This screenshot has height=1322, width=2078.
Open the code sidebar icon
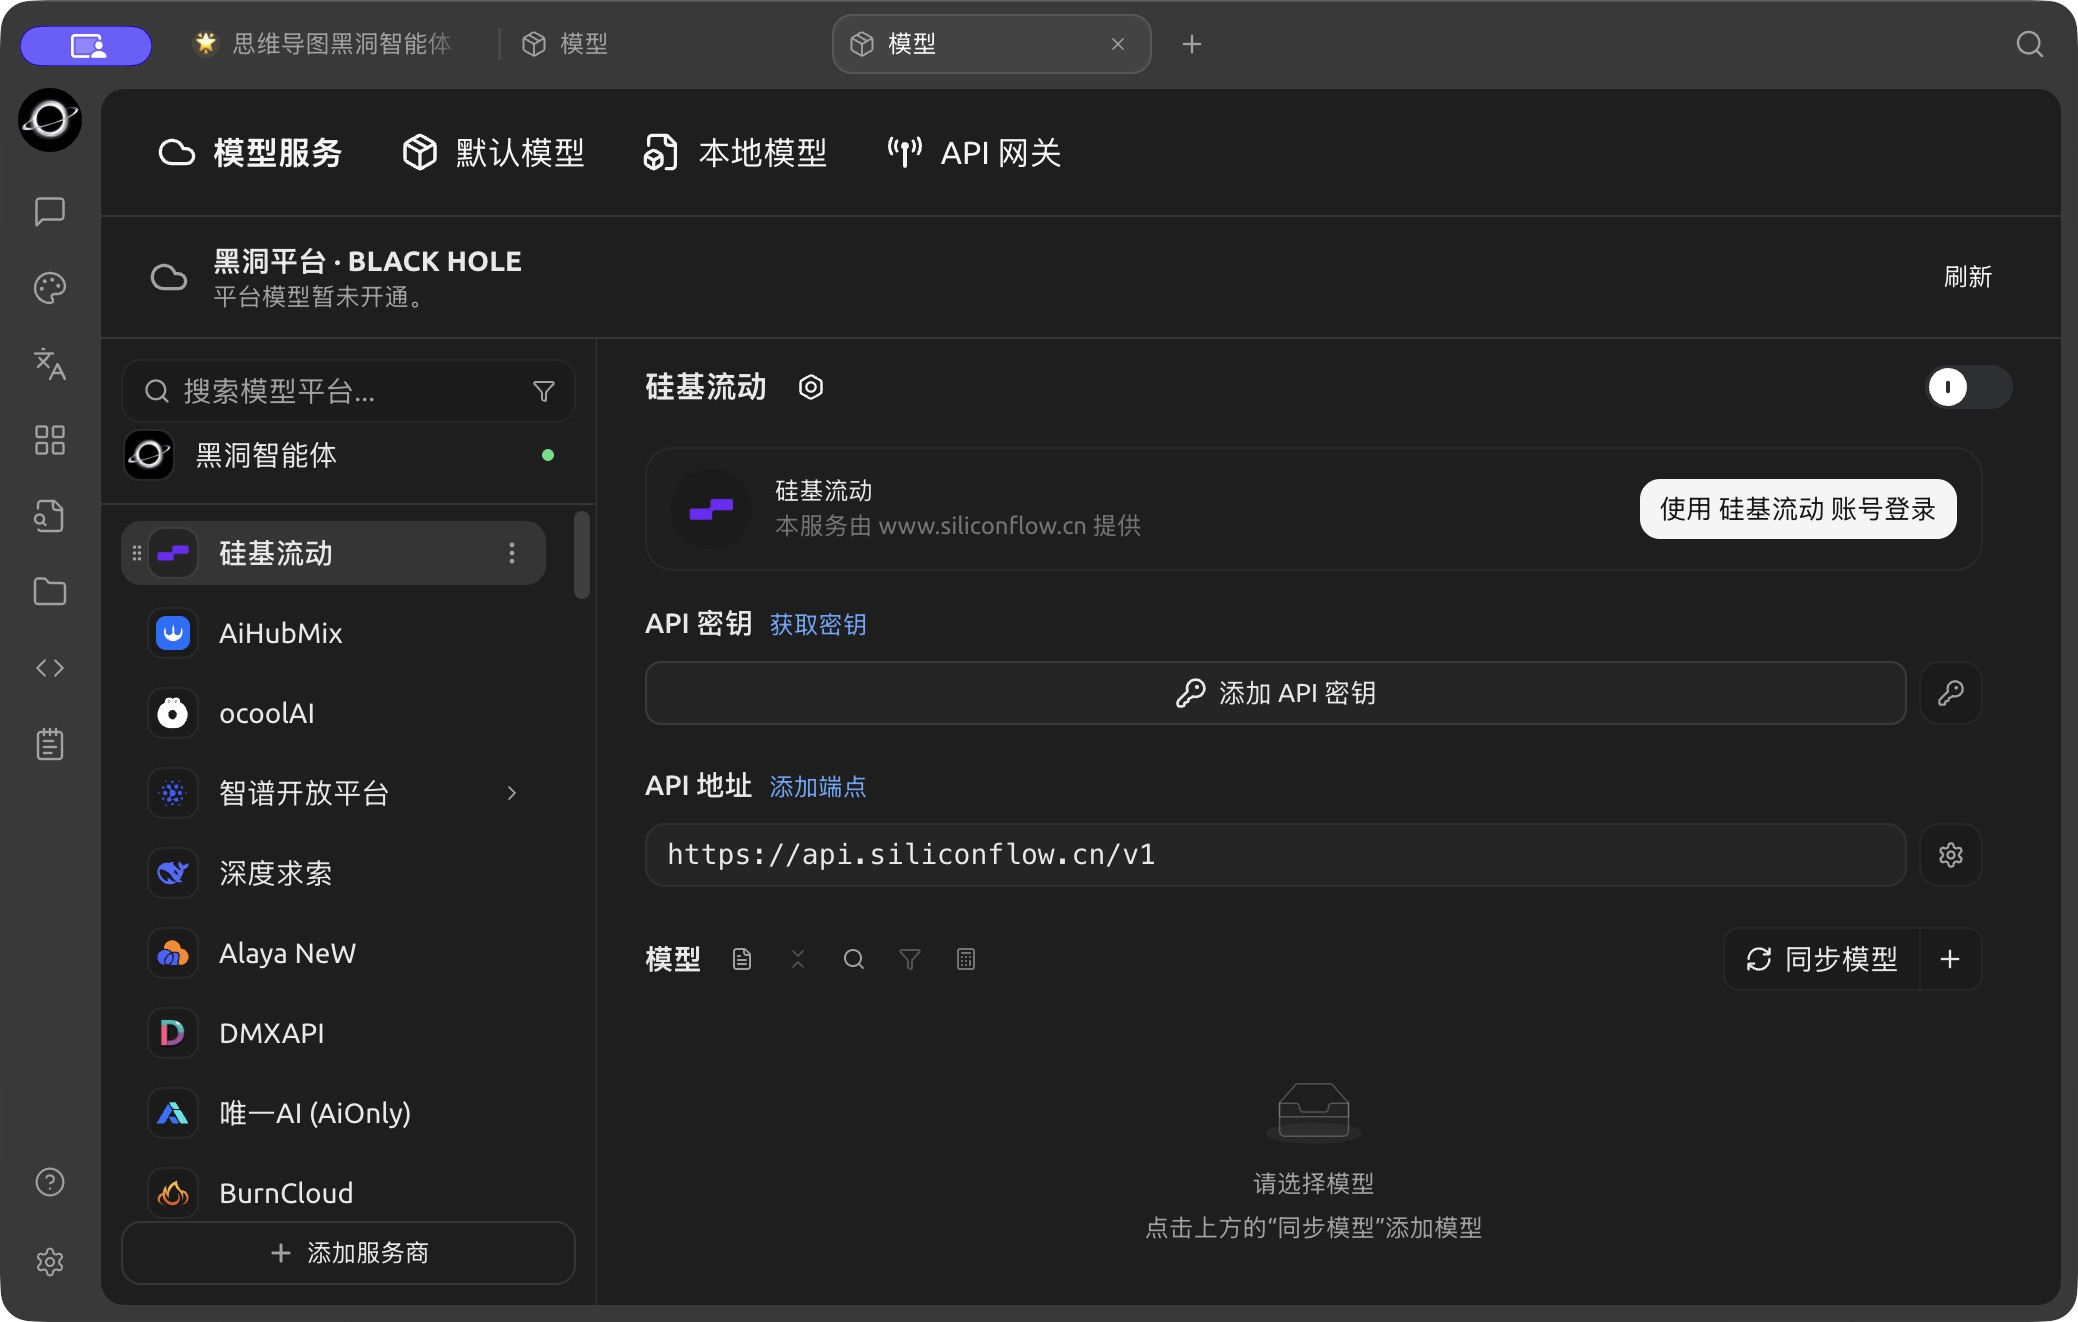click(50, 668)
